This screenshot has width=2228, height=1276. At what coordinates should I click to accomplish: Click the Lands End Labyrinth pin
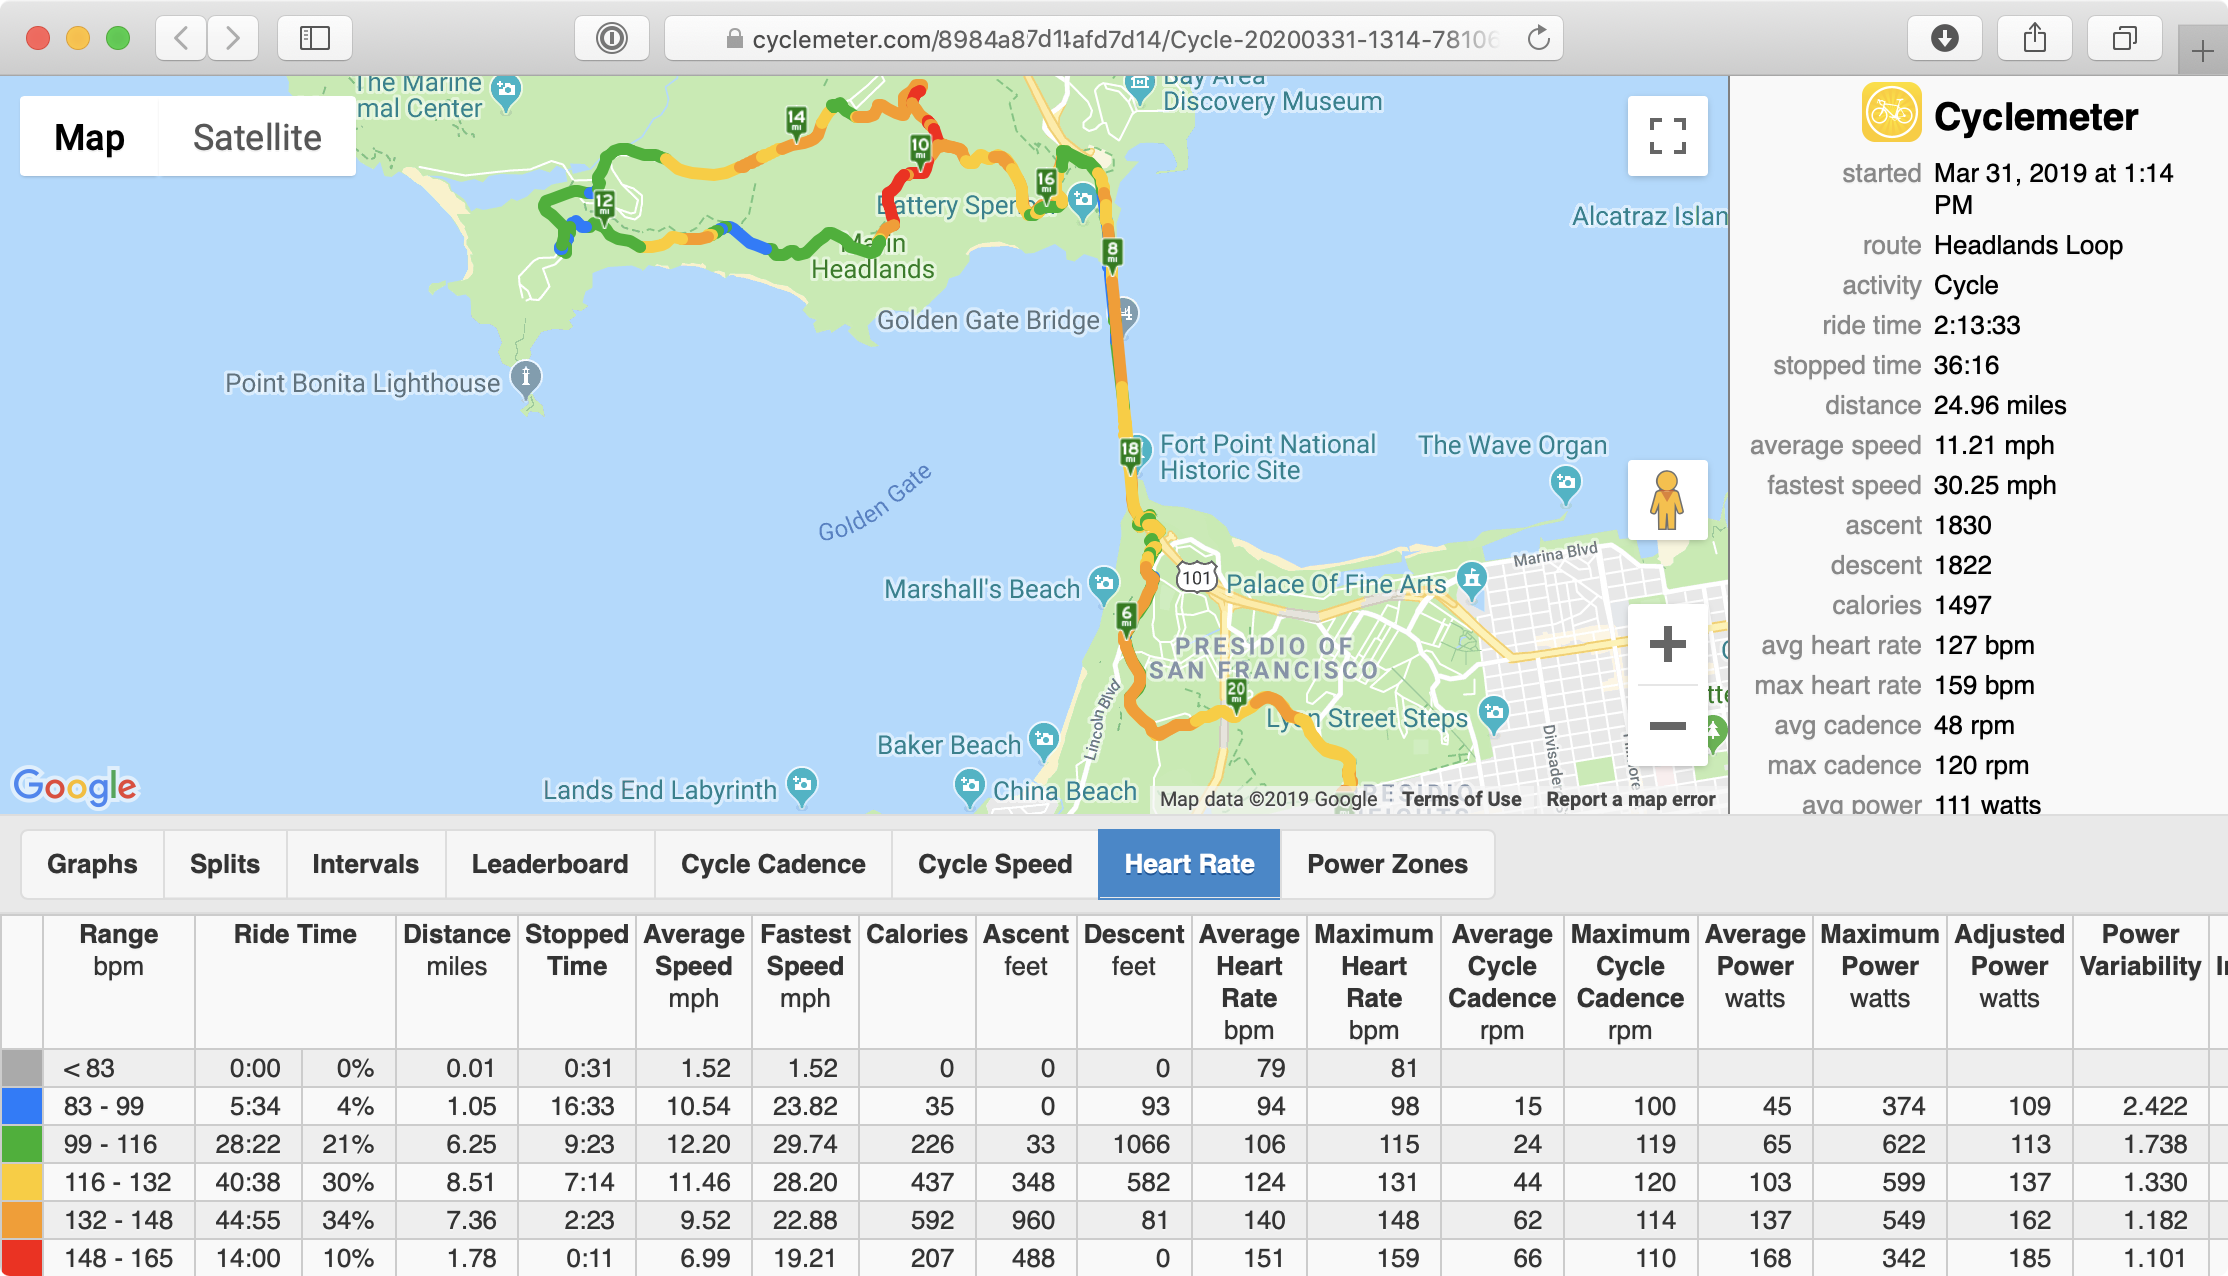[x=801, y=785]
